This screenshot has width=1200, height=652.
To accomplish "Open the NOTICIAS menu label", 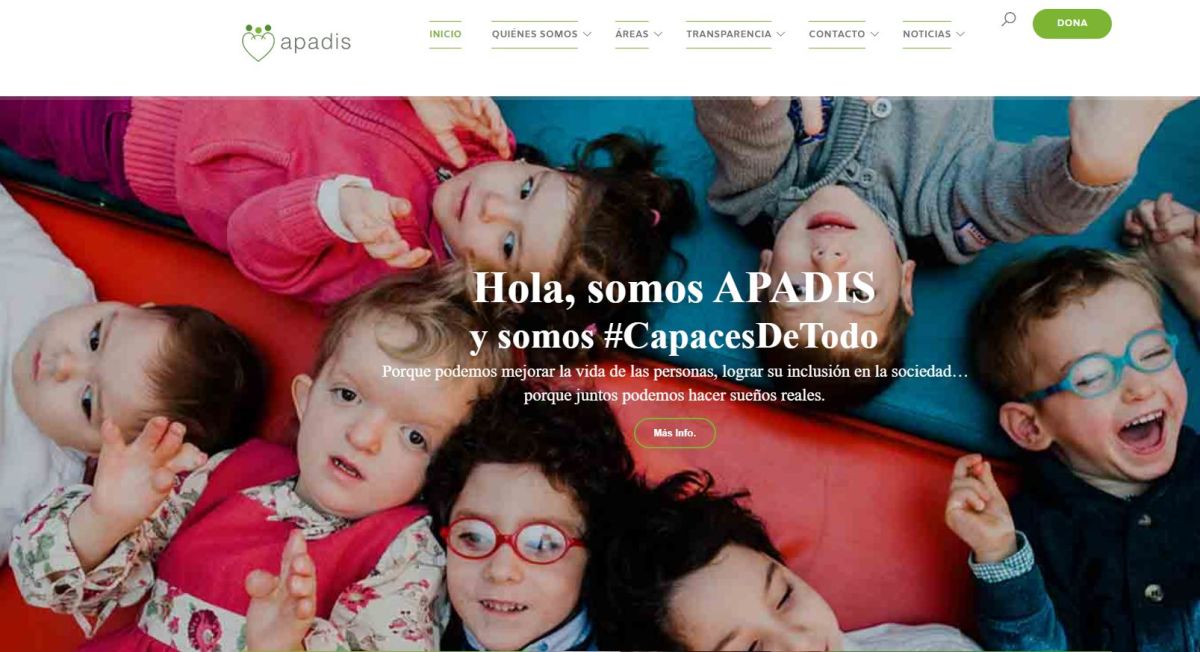I will coord(927,34).
